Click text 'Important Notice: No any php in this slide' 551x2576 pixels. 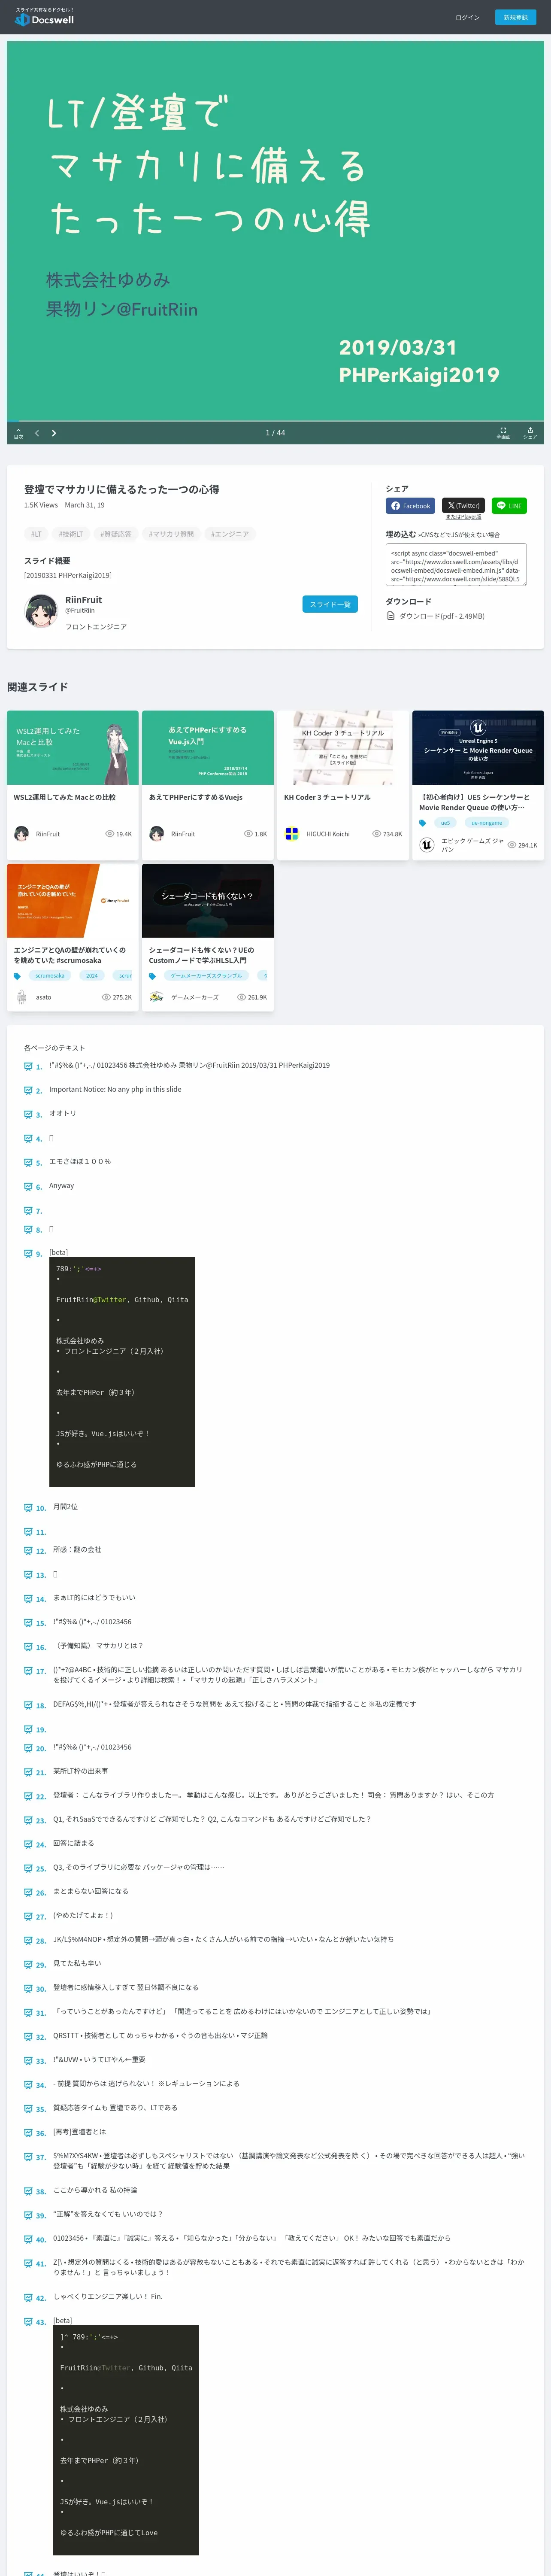click(x=115, y=1089)
